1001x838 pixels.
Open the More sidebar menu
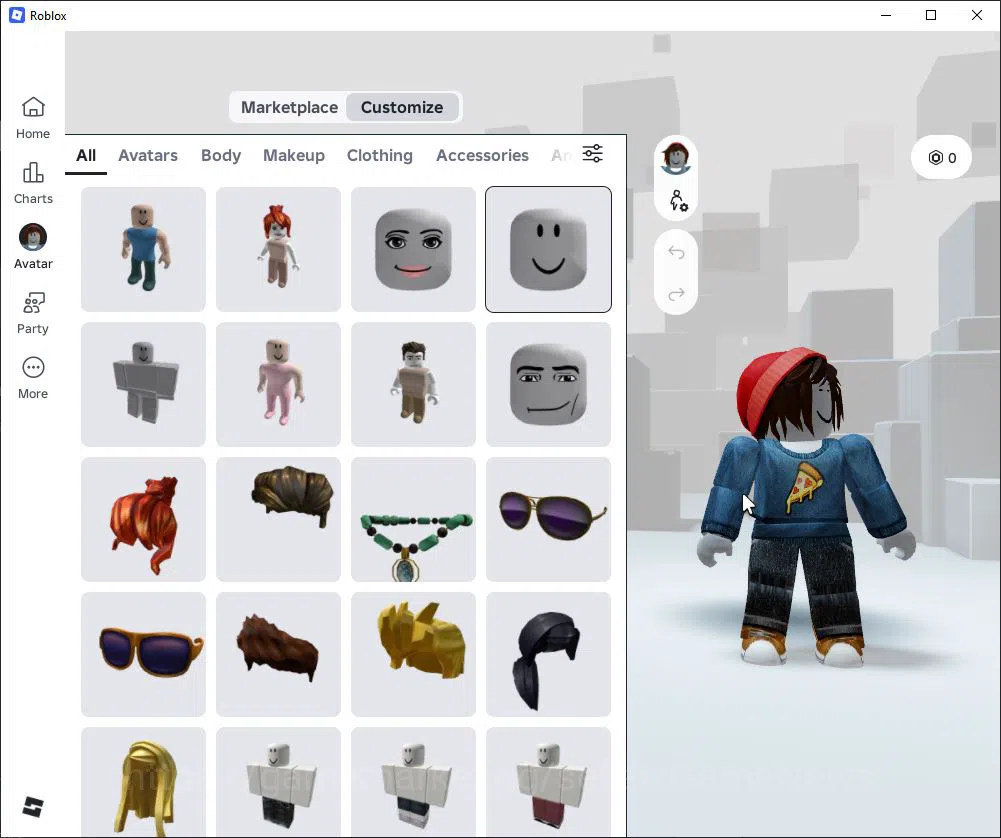click(x=33, y=378)
